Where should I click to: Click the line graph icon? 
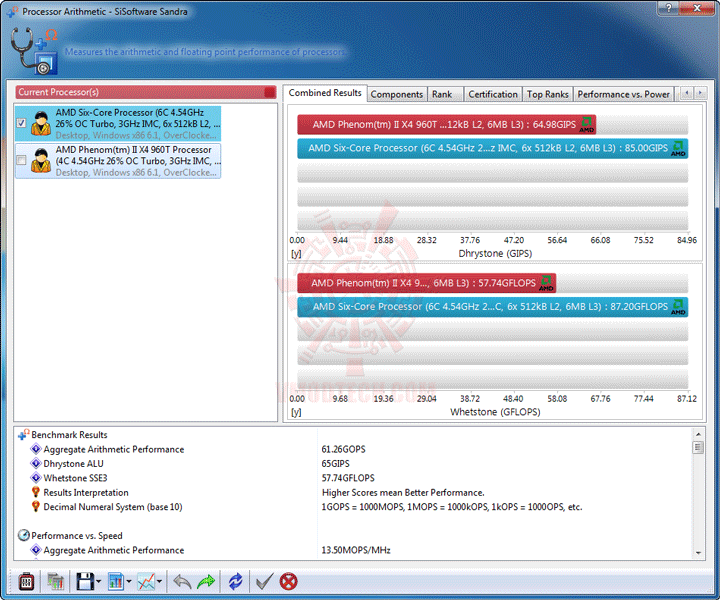click(x=146, y=582)
